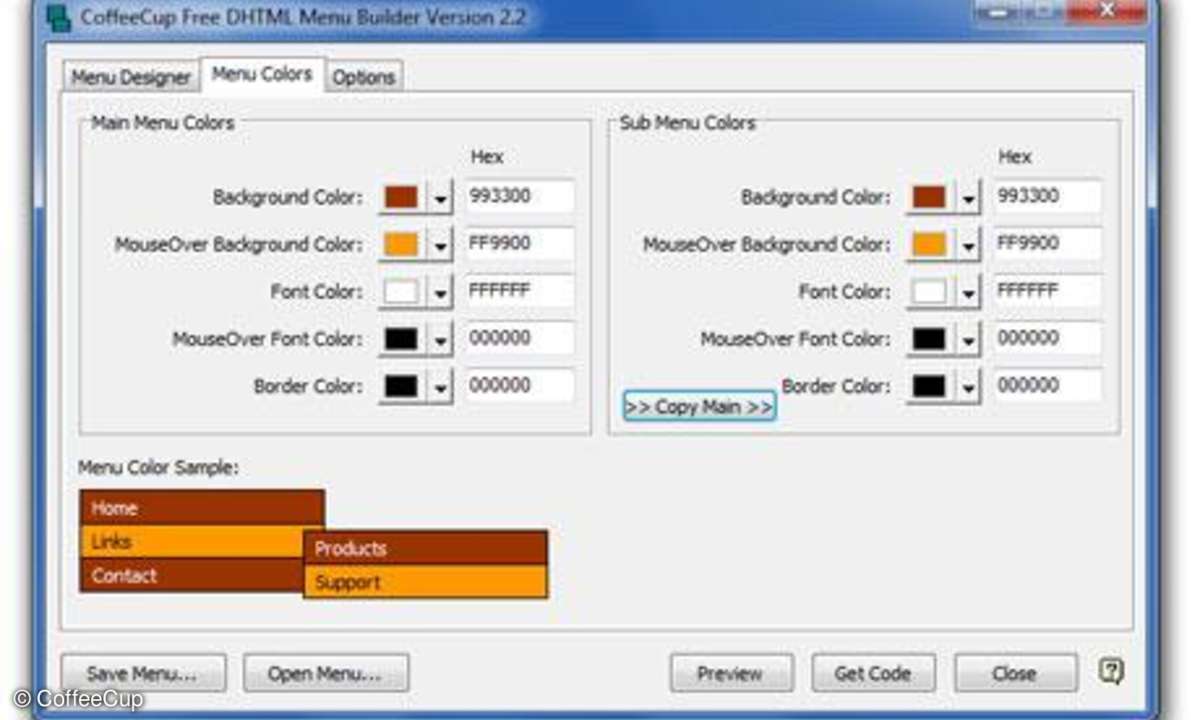Click Support in the sample submenu
1200x720 pixels.
tap(426, 582)
